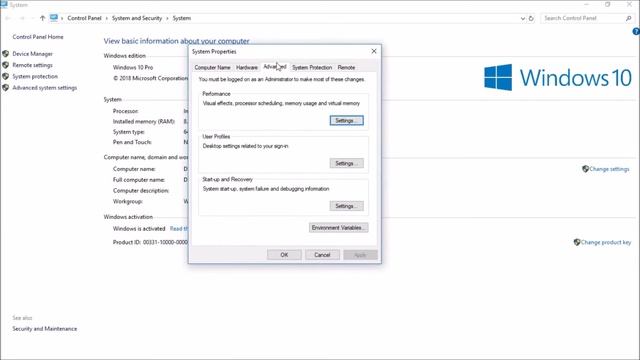Click Change settings link
This screenshot has width=640, height=360.
pyautogui.click(x=609, y=169)
